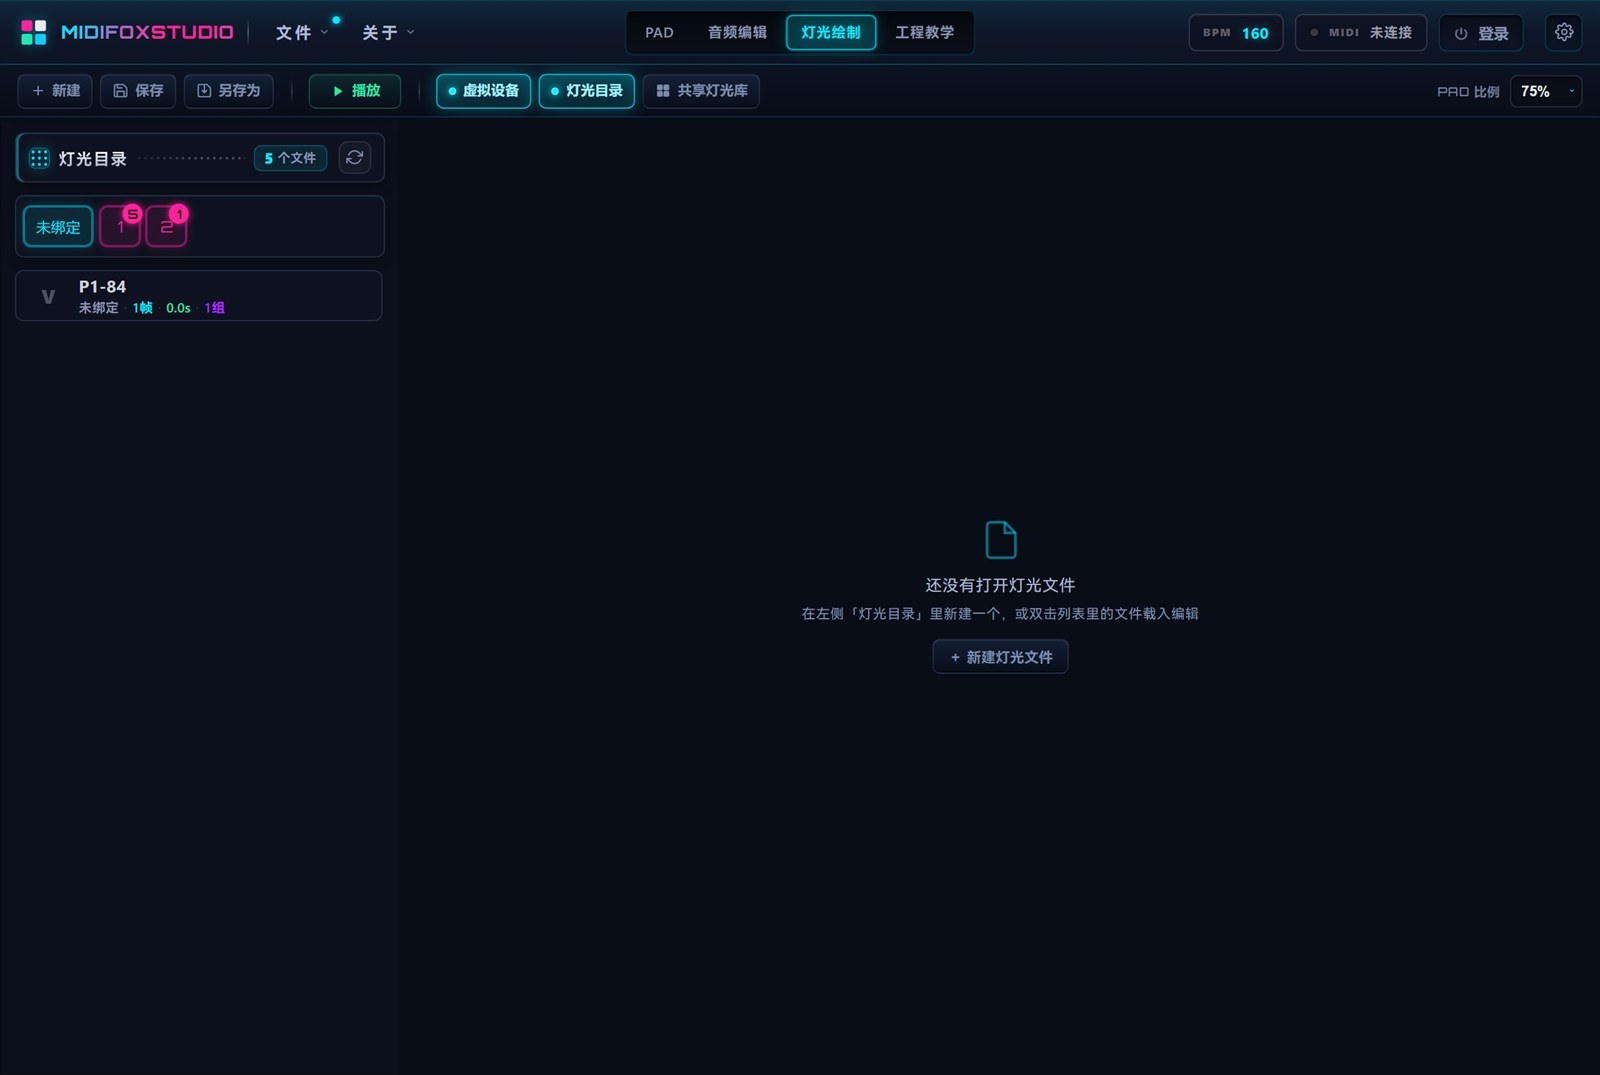This screenshot has height=1075, width=1600.
Task: Click the pink badge 5 on group 1
Action: point(132,214)
